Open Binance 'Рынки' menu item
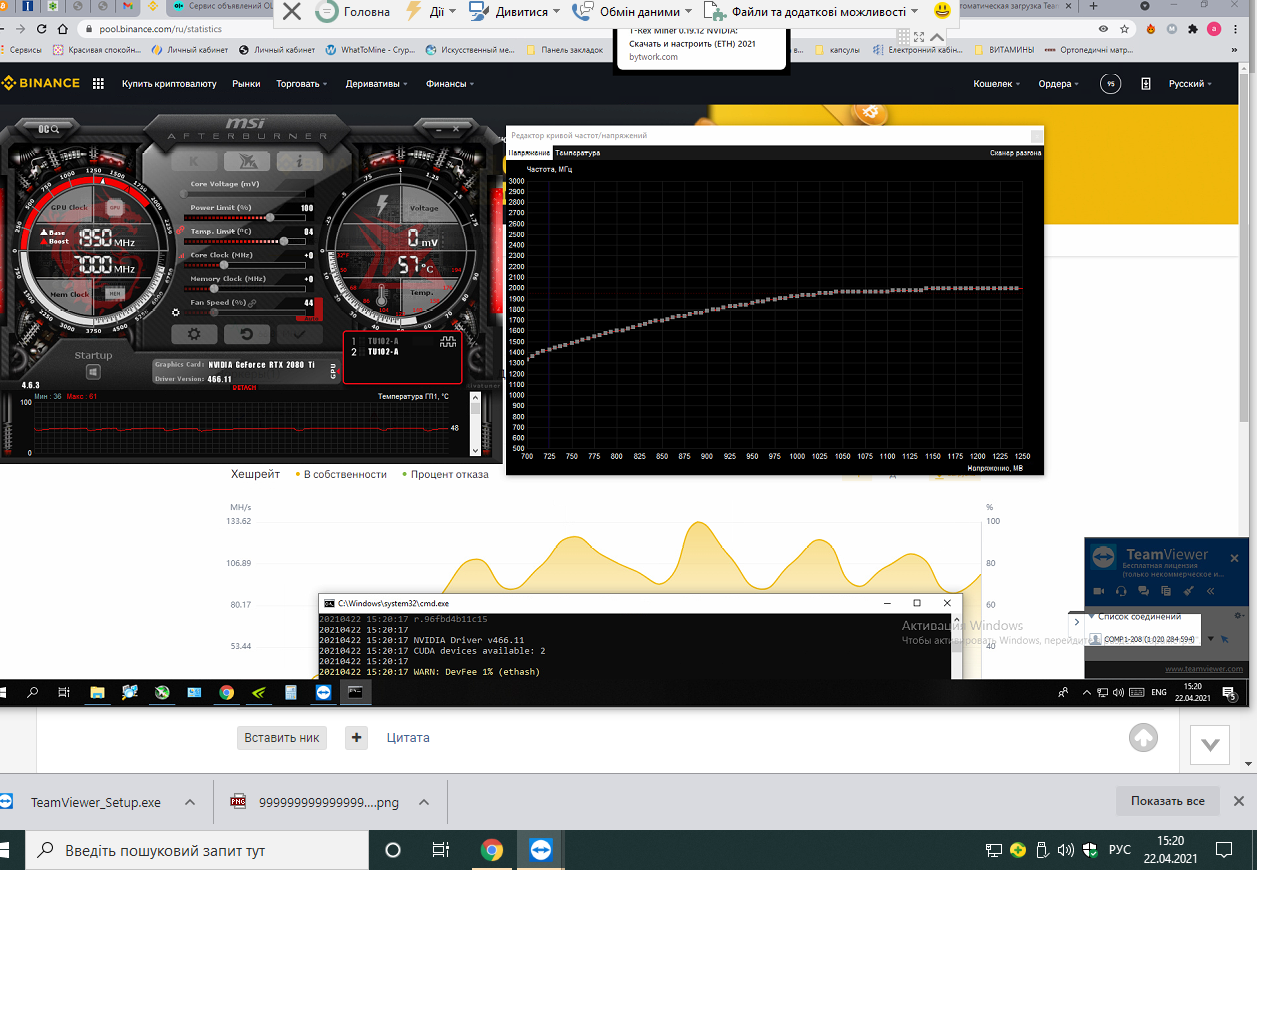 [246, 84]
